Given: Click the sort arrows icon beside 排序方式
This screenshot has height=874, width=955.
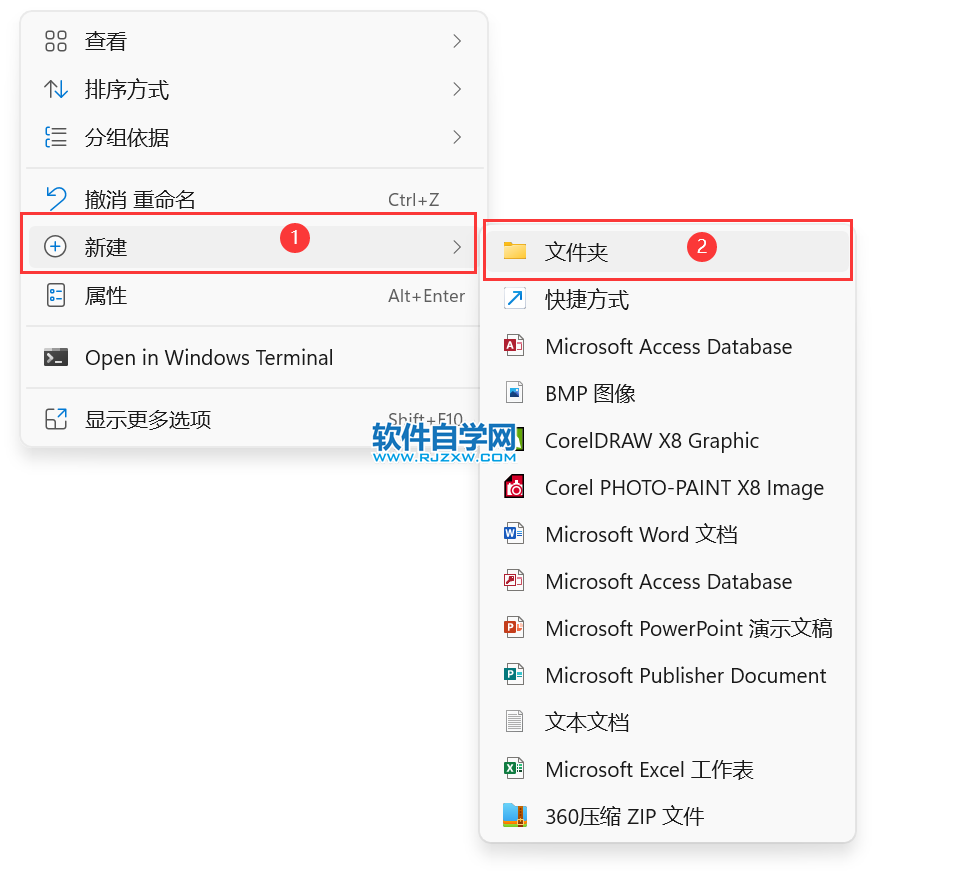Looking at the screenshot, I should pyautogui.click(x=55, y=90).
